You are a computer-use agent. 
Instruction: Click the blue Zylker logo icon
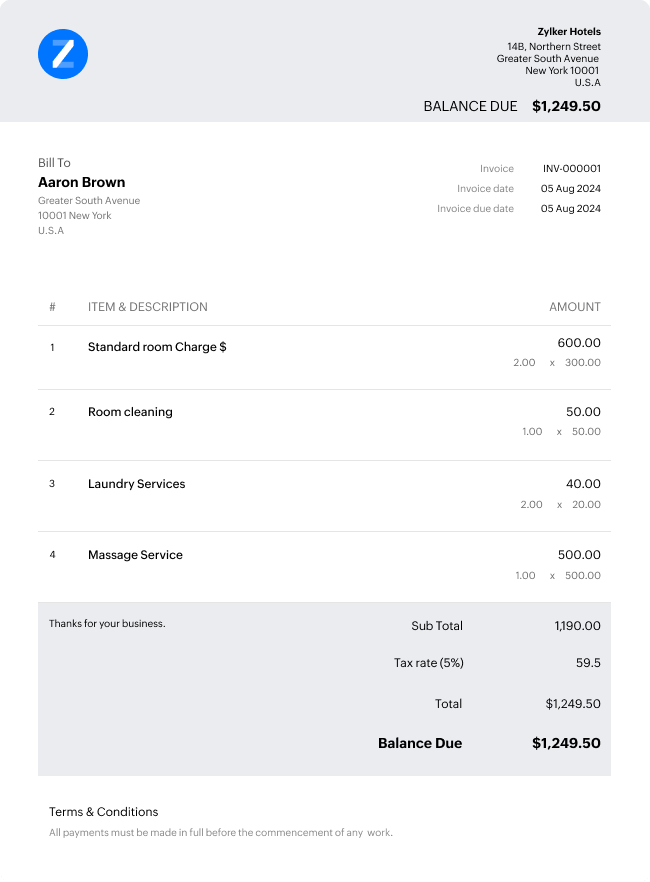tap(63, 54)
